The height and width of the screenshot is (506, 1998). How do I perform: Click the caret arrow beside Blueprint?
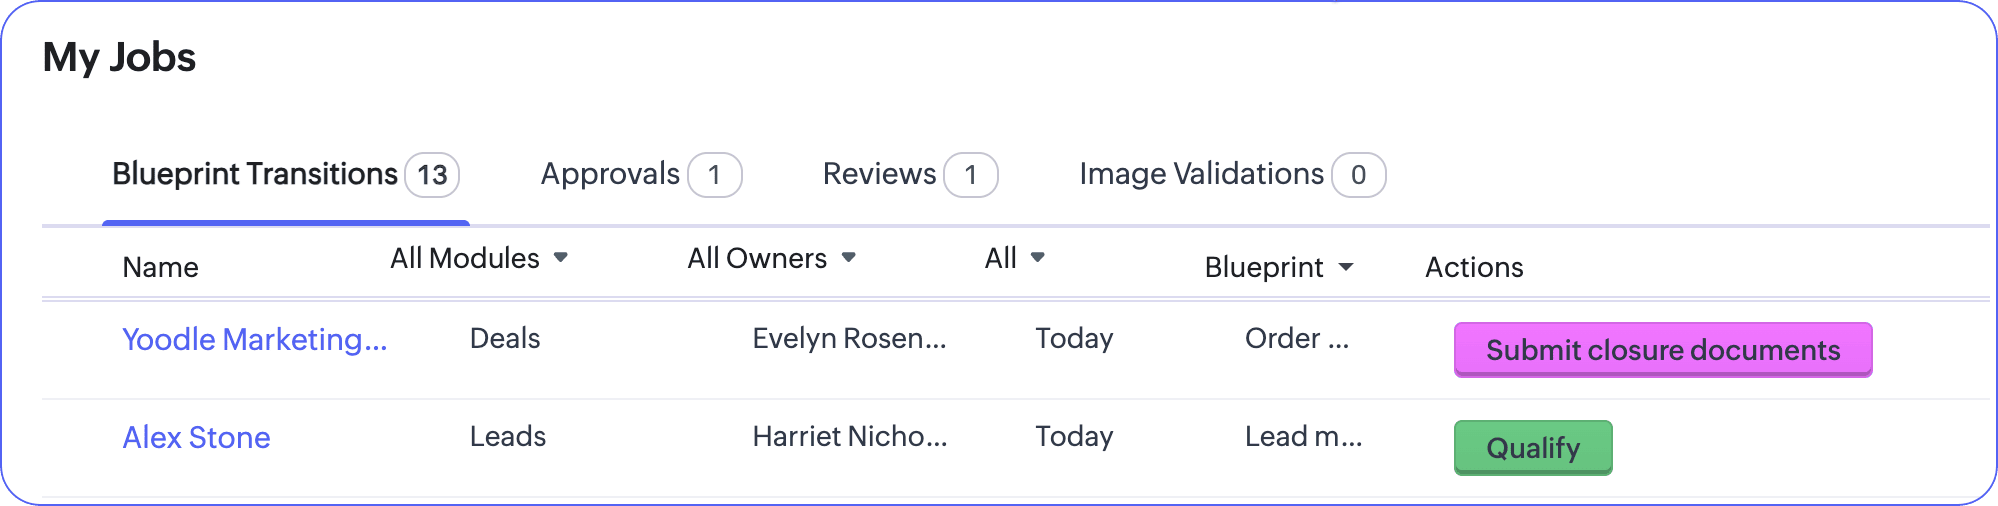(x=1346, y=267)
